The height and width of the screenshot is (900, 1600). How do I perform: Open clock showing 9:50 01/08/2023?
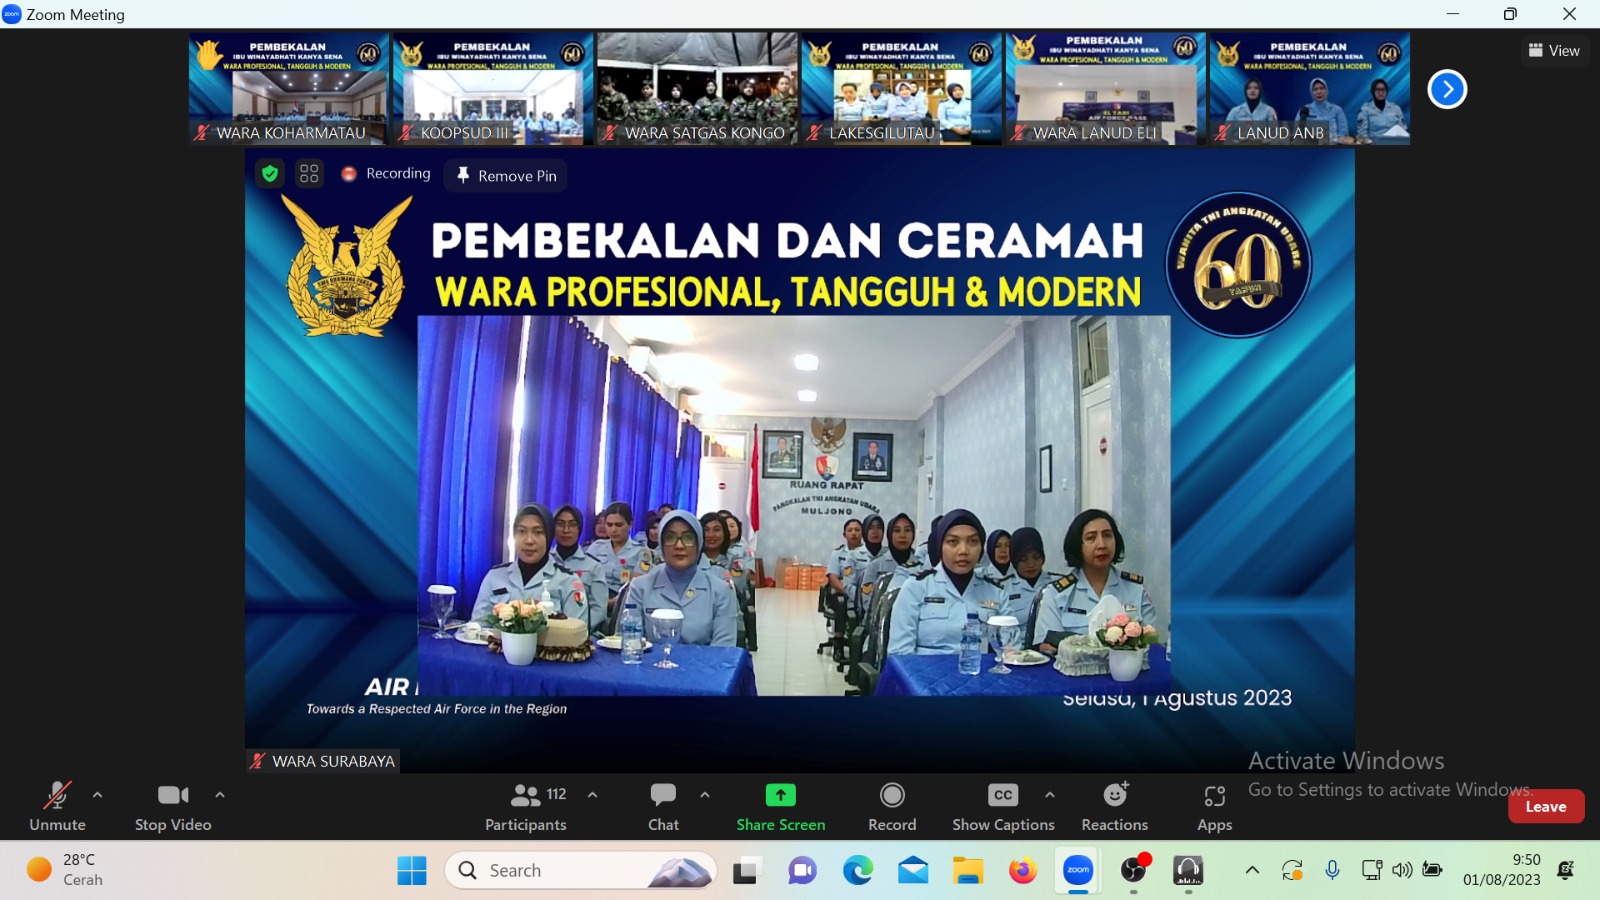[1502, 870]
